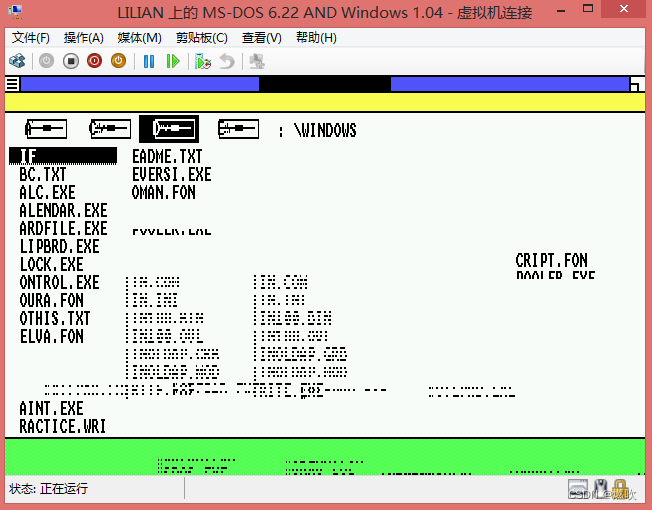This screenshot has width=652, height=510.
Task: Select the drive B icon
Action: coord(110,128)
